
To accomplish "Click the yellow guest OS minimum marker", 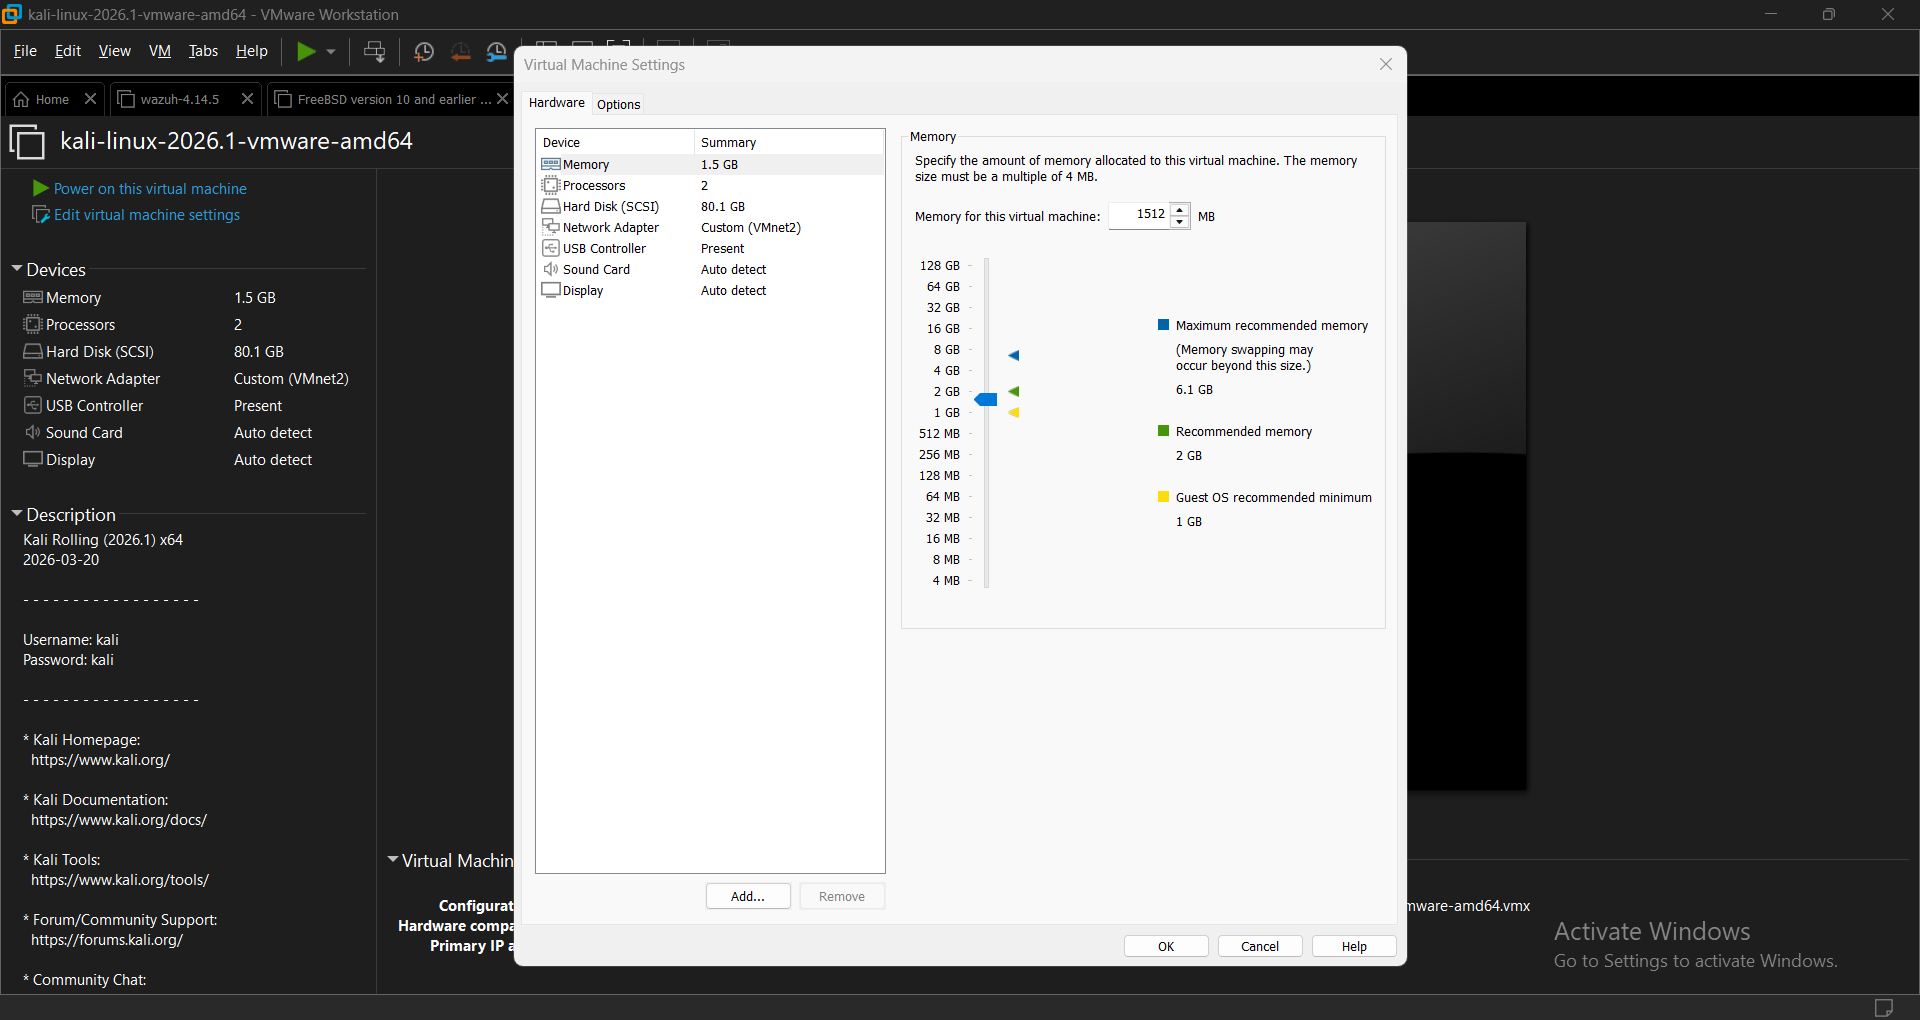I will click(1014, 412).
